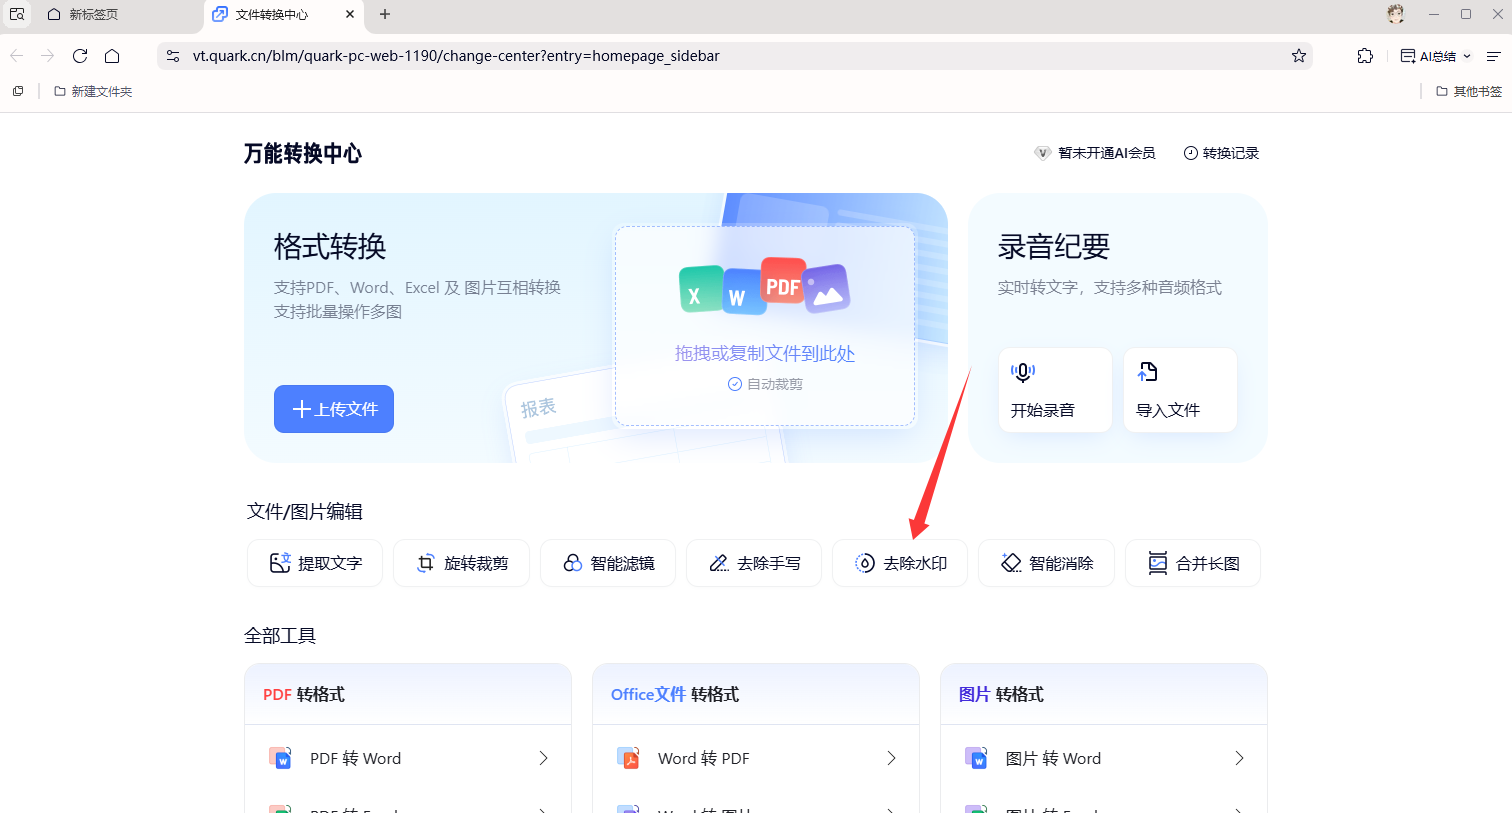Bookmark this page with the star icon
This screenshot has height=813, width=1512.
pyautogui.click(x=1299, y=56)
